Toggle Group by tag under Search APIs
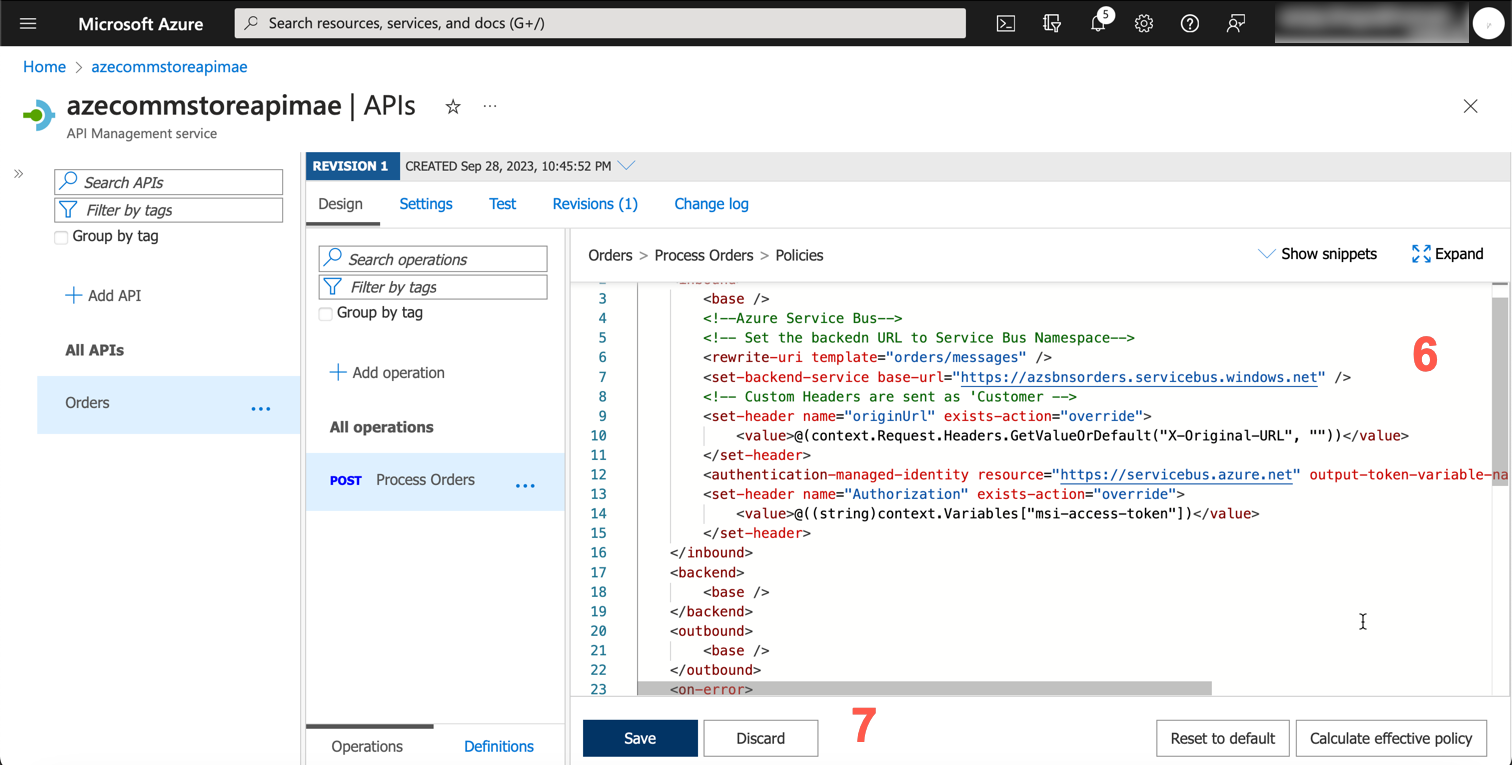The image size is (1512, 765). (x=61, y=237)
